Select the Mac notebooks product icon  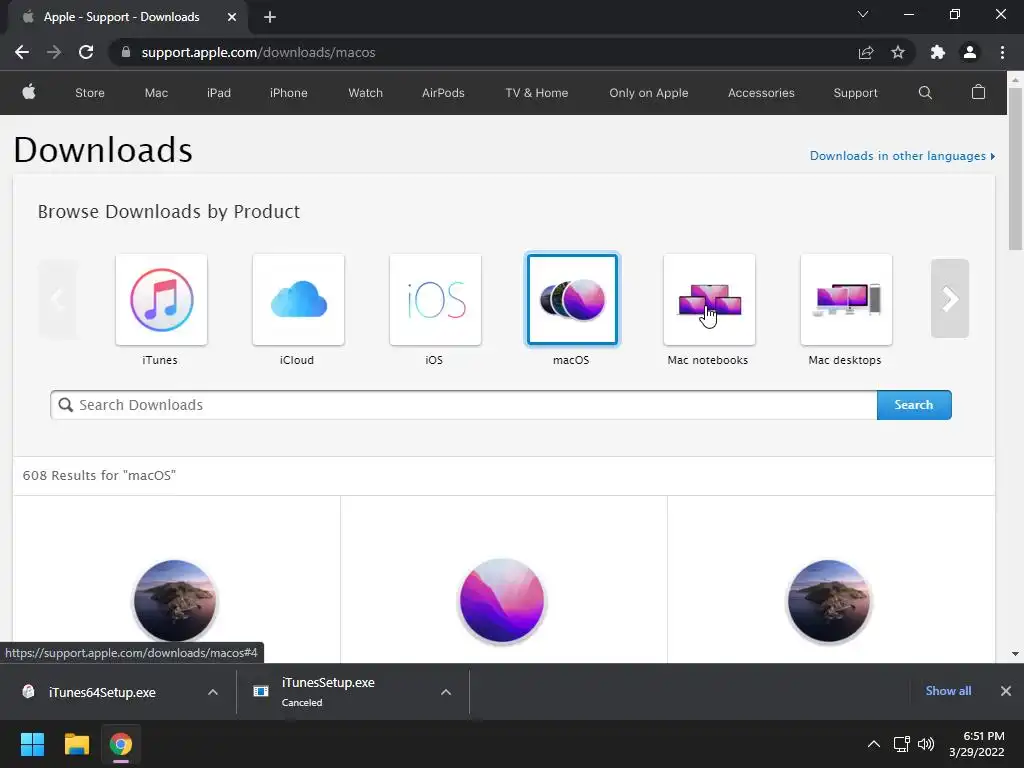(709, 300)
